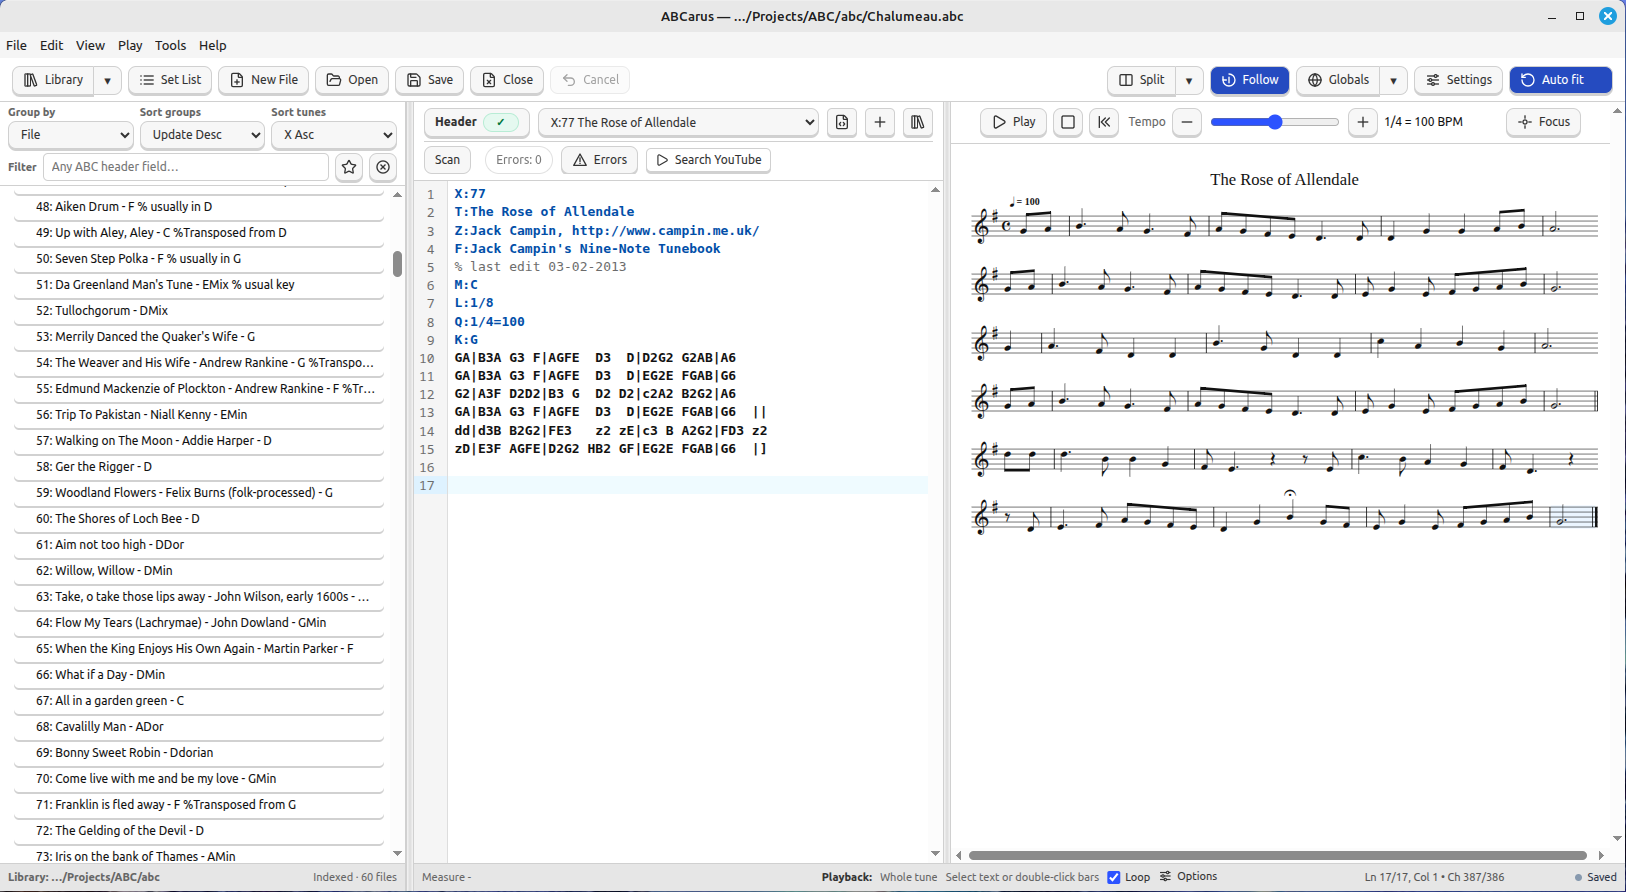The image size is (1626, 892).
Task: Click the star favorites filter icon
Action: pyautogui.click(x=349, y=167)
